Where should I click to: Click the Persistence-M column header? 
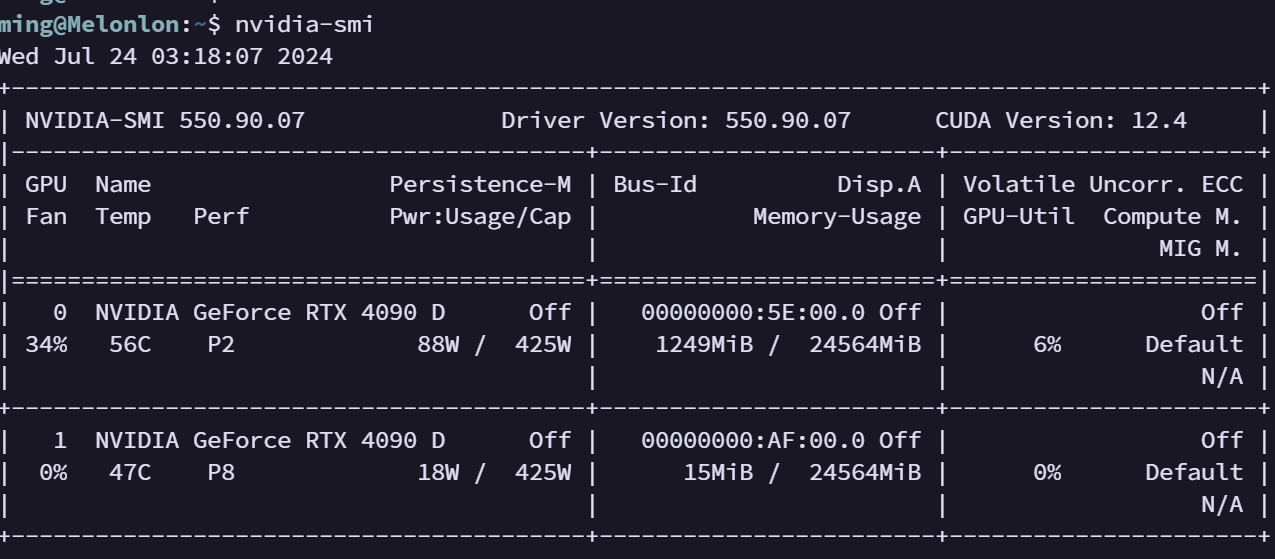[480, 184]
